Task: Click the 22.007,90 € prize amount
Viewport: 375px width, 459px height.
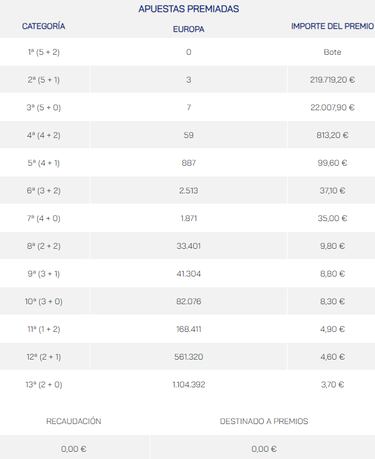Action: pos(332,107)
